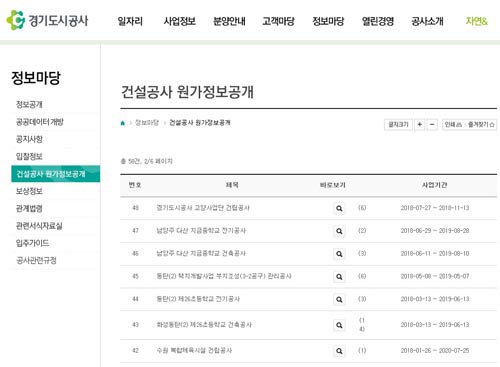The height and width of the screenshot is (367, 500).
Task: Click the 인쇄 print button
Action: [x=453, y=124]
